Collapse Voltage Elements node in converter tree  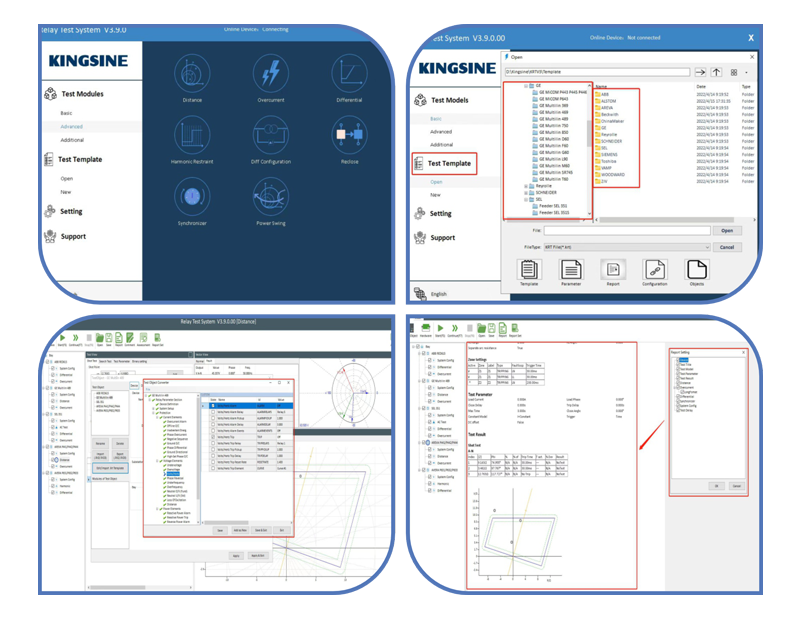[157, 461]
